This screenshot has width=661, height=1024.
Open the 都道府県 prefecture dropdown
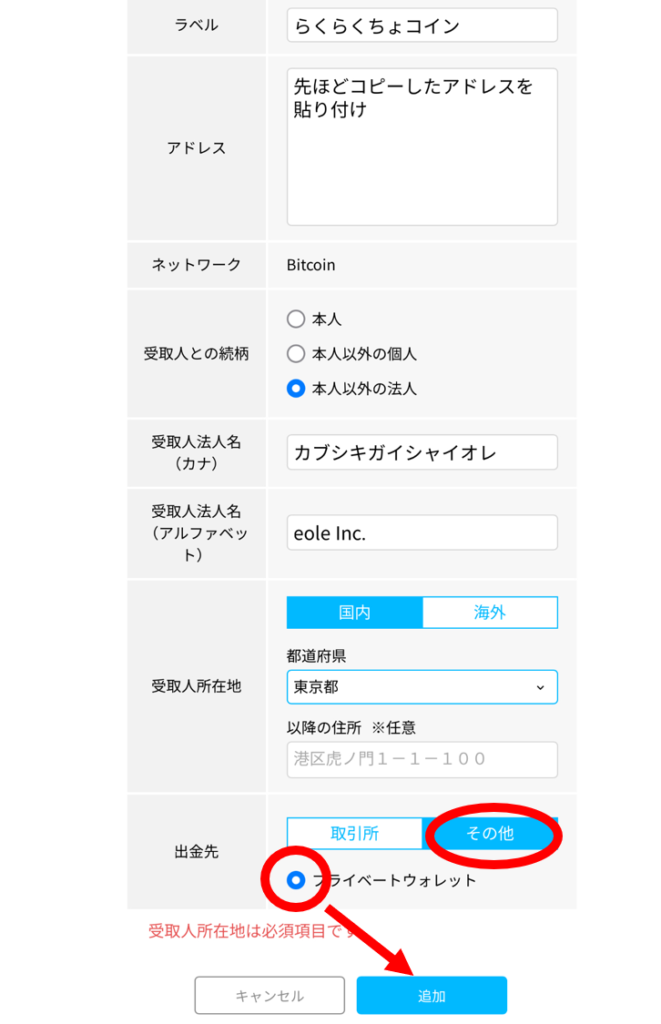(x=421, y=687)
